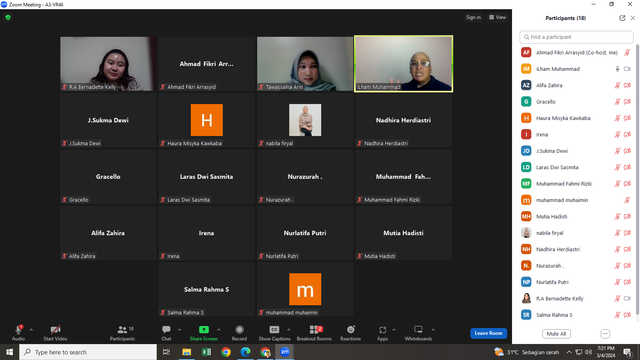The width and height of the screenshot is (640, 360).
Task: Select Muhammad Fahmi Rizki in participant list
Action: [x=576, y=184]
